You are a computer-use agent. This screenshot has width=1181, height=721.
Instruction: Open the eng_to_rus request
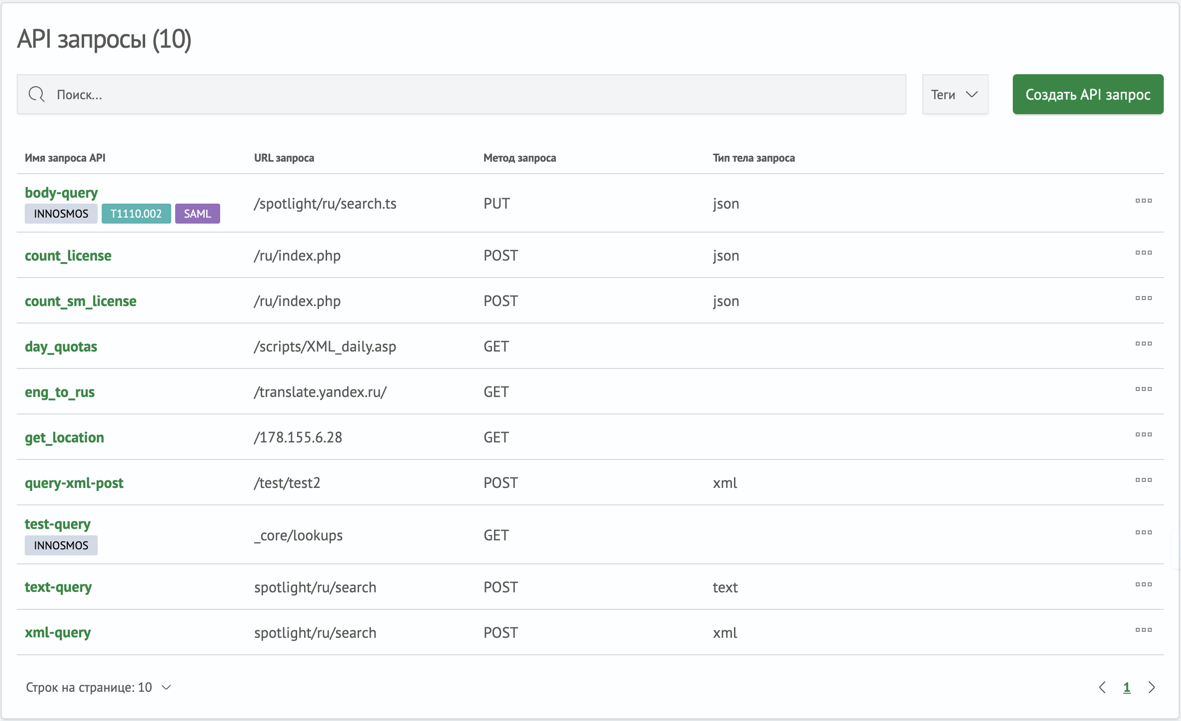(x=60, y=392)
